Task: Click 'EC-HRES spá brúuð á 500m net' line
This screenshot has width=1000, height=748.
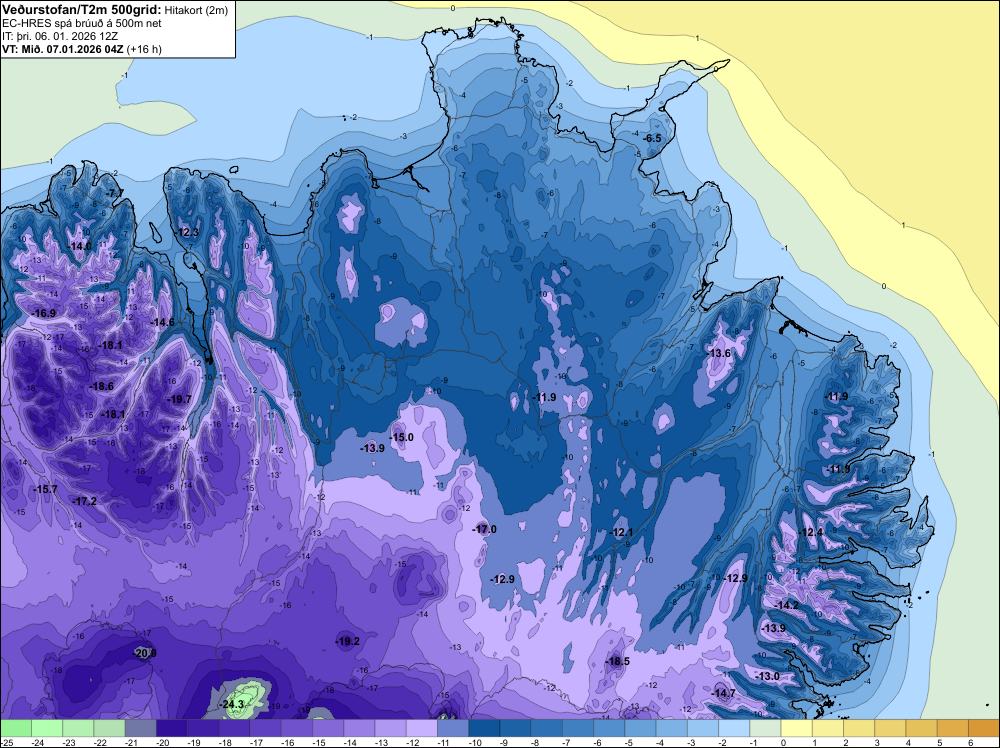Action: pyautogui.click(x=82, y=24)
